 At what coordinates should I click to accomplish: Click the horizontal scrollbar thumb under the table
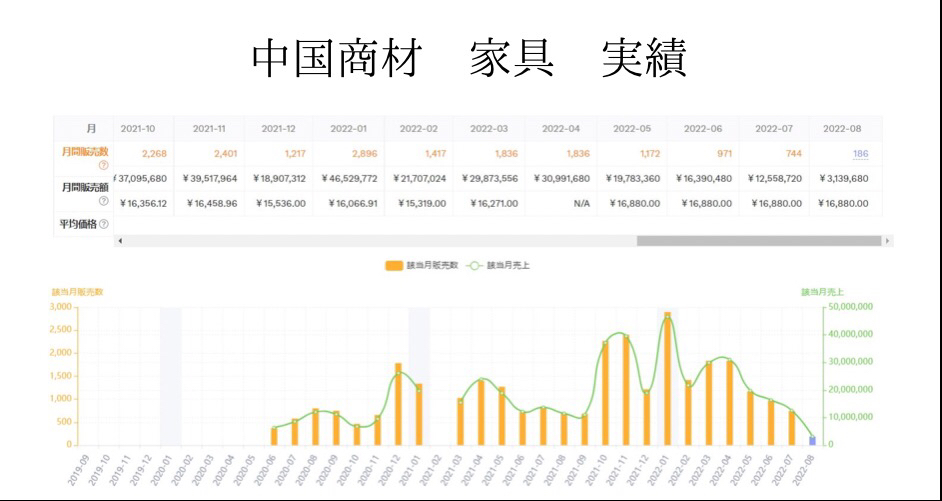coord(758,241)
